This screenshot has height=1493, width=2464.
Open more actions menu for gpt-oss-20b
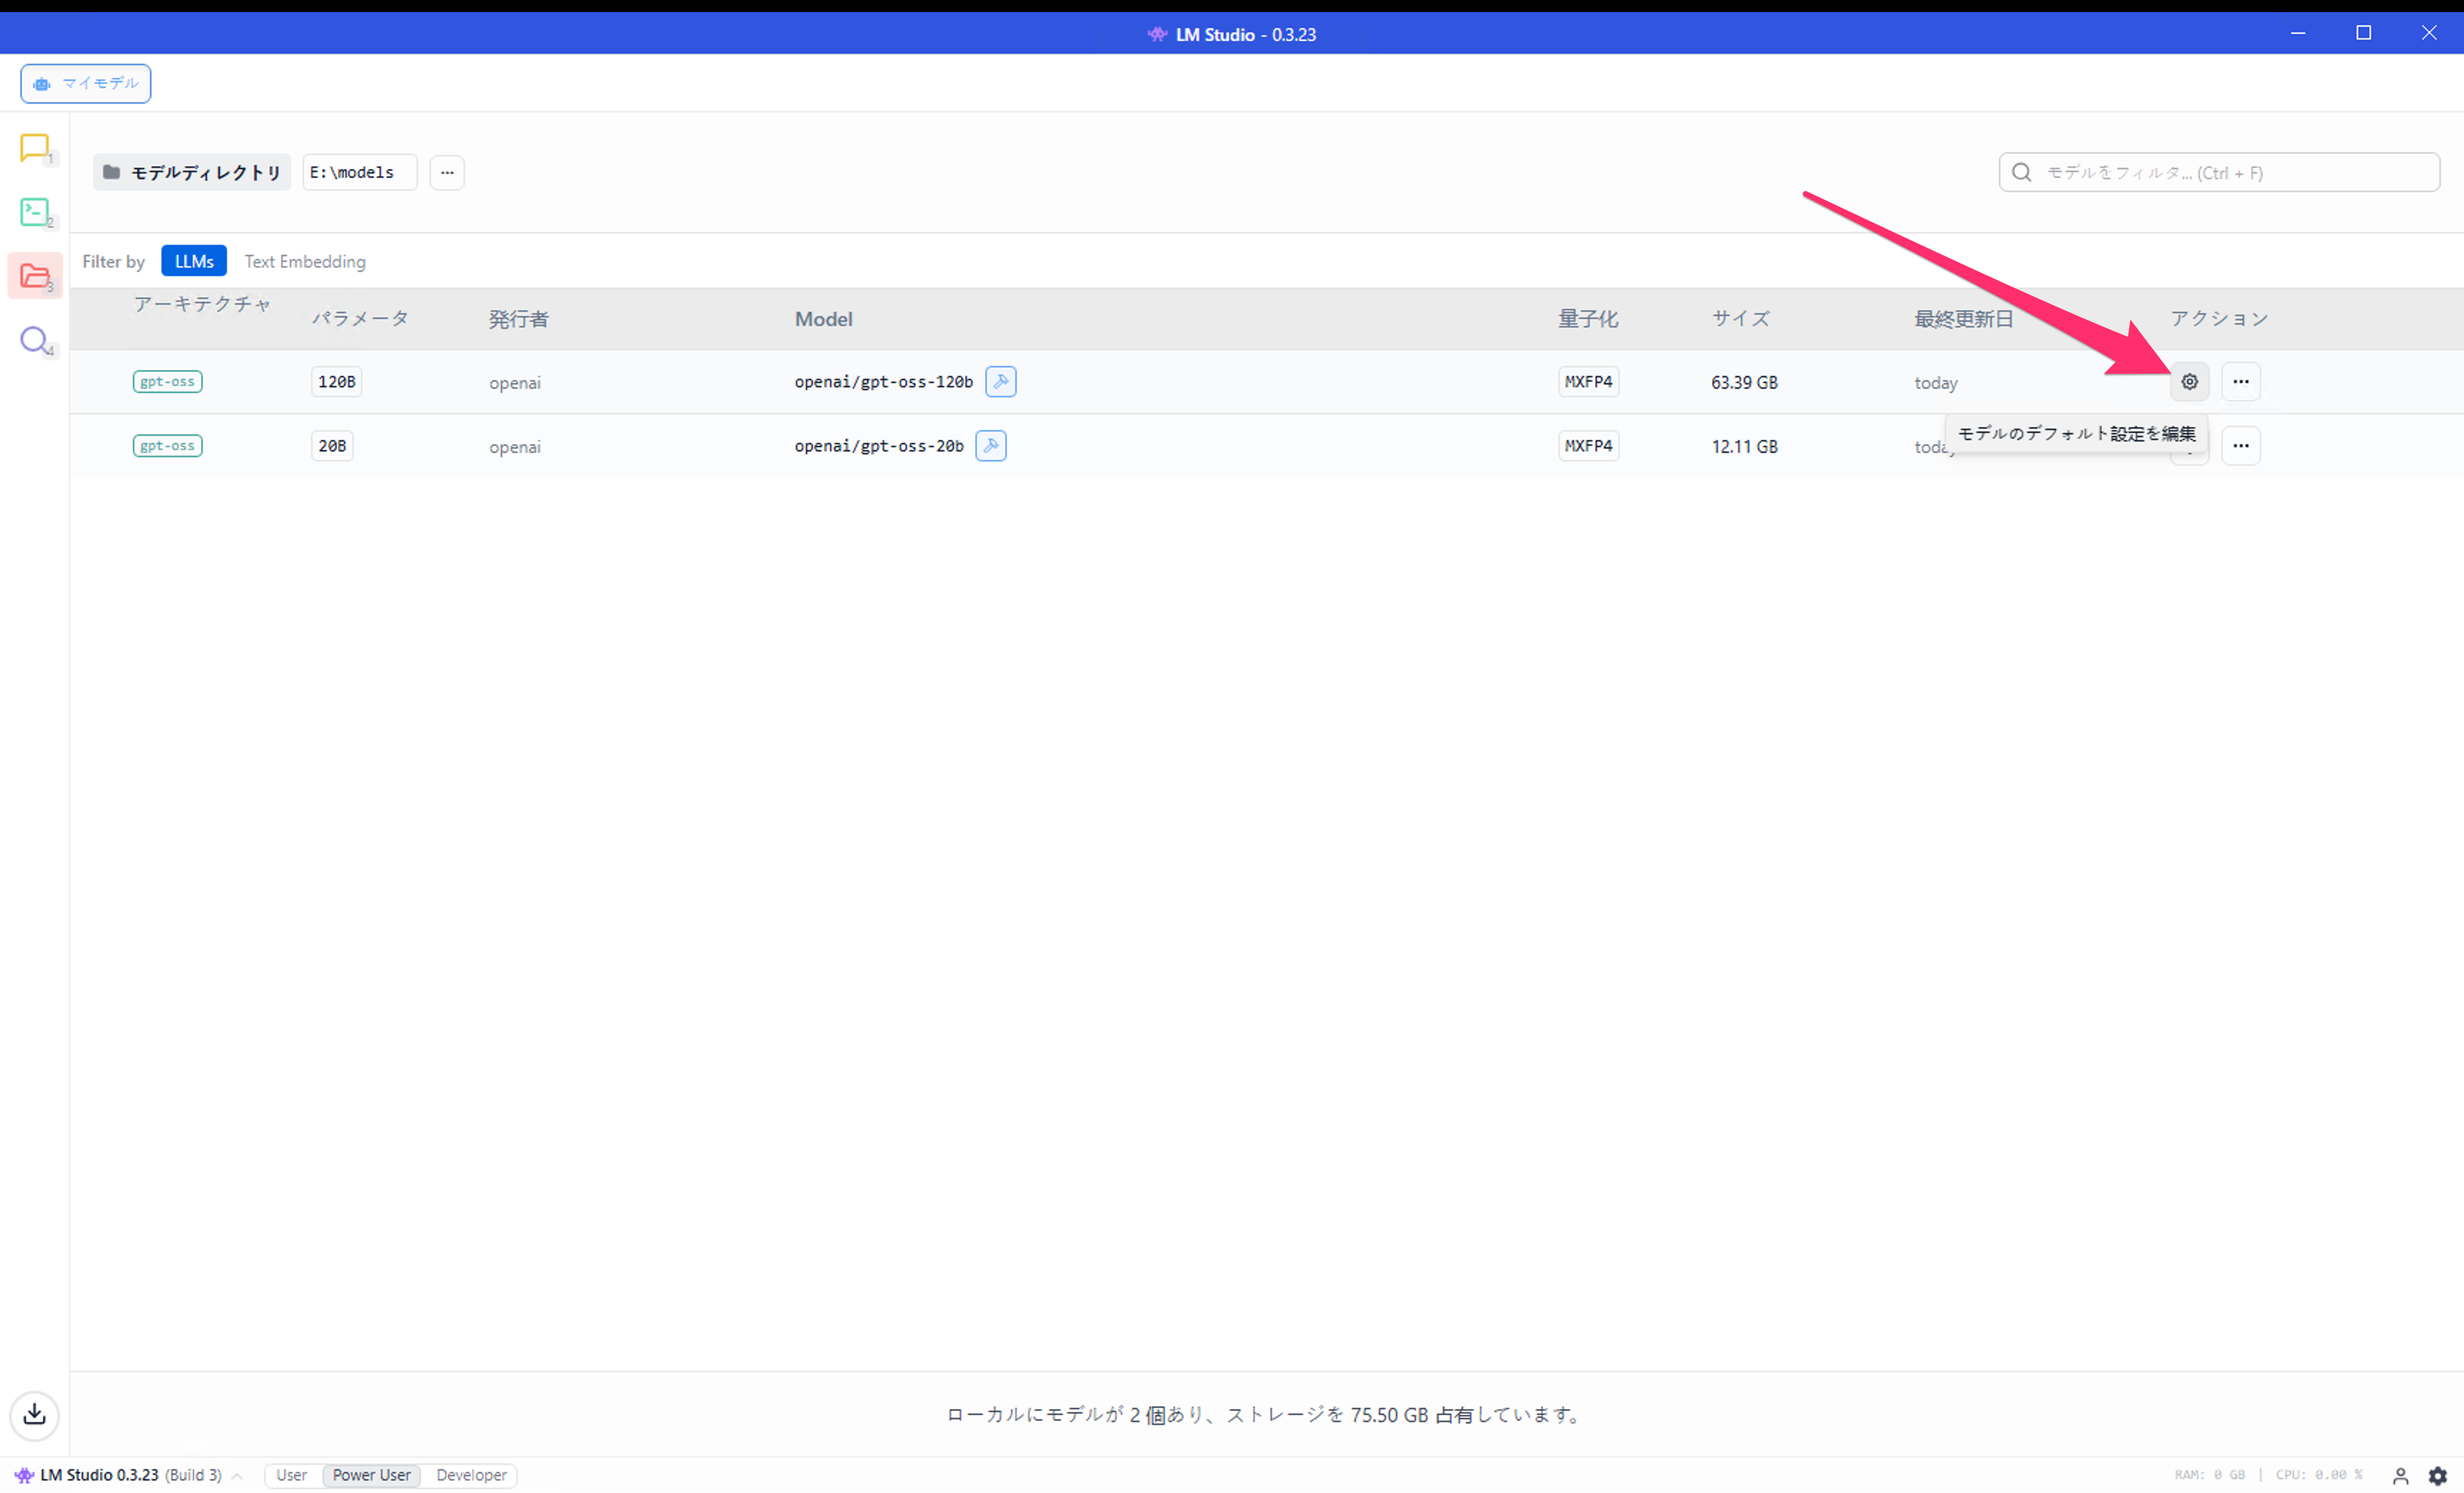pos(2240,446)
